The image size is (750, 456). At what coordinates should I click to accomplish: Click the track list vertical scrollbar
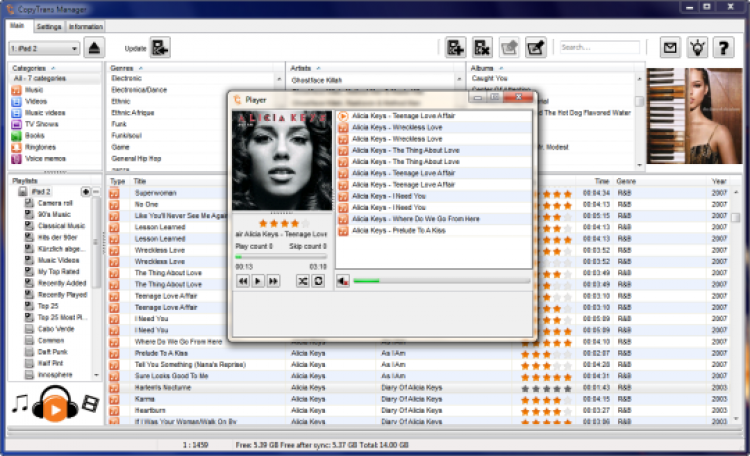click(x=736, y=306)
